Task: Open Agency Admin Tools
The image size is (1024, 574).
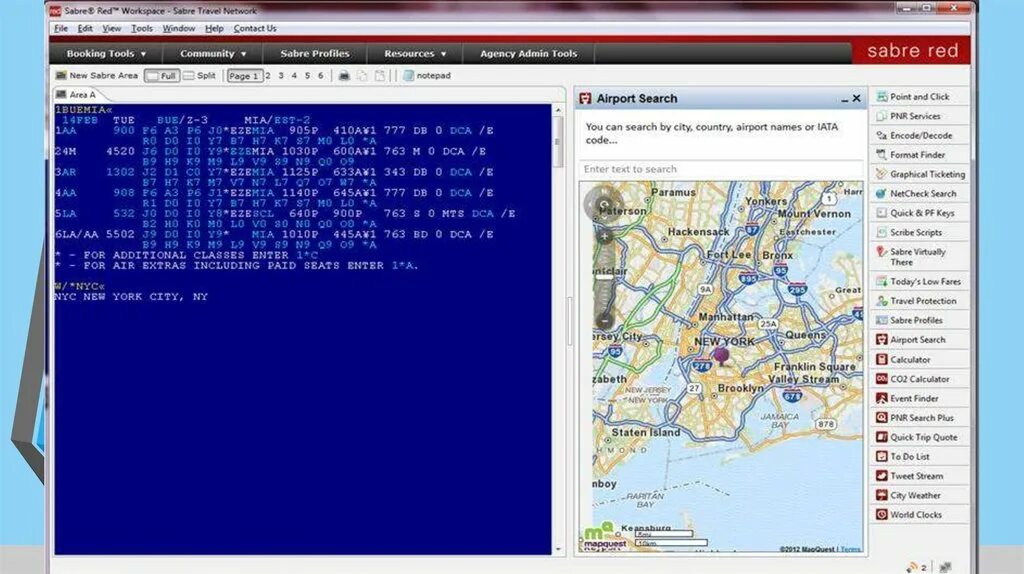Action: 528,54
